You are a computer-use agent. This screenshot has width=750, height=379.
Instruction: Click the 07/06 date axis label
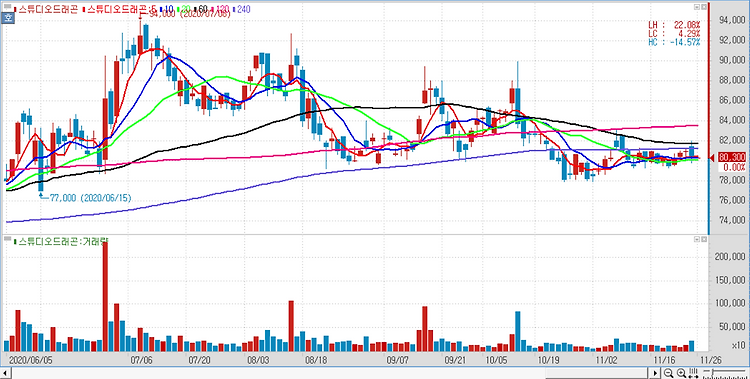coord(143,359)
